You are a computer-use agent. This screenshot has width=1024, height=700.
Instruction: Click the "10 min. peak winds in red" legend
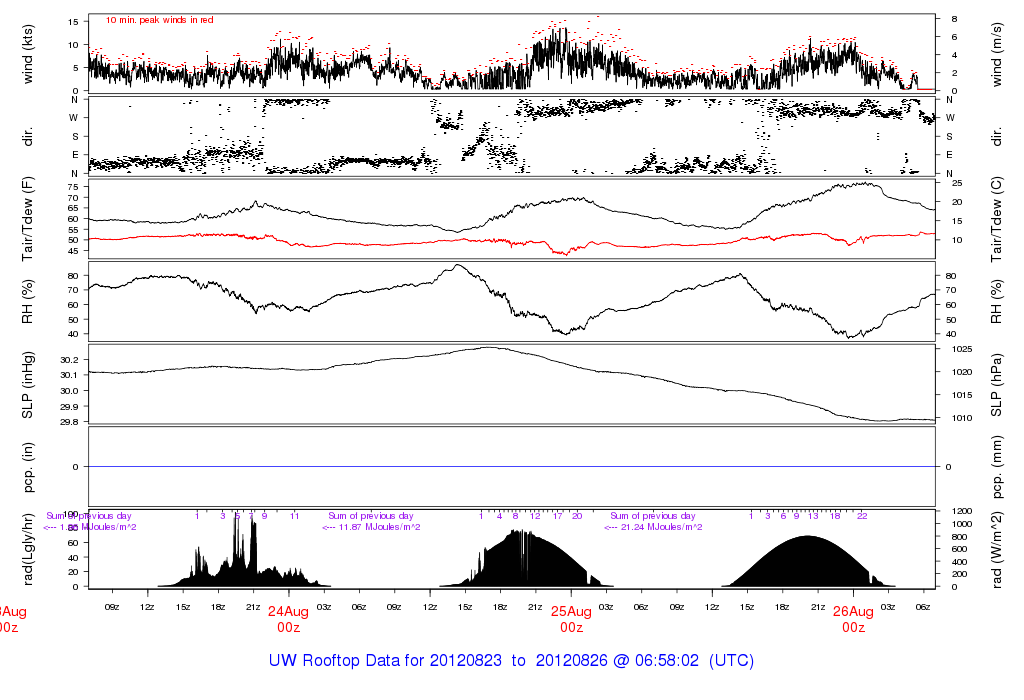click(x=159, y=20)
